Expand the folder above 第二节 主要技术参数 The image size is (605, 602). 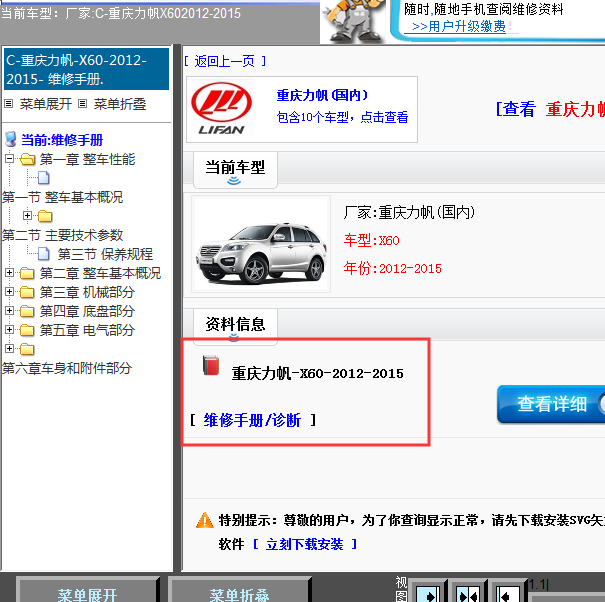pos(27,215)
